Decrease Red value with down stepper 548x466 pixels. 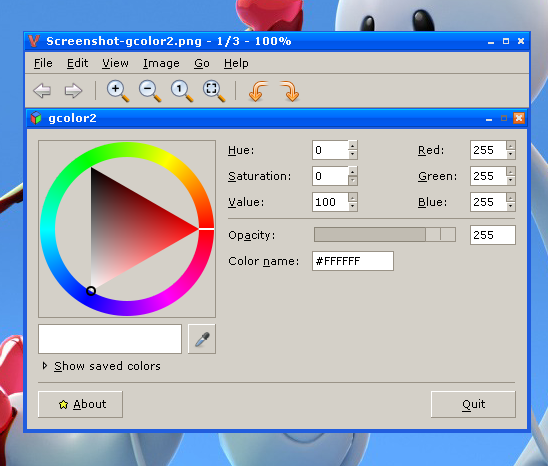511,154
